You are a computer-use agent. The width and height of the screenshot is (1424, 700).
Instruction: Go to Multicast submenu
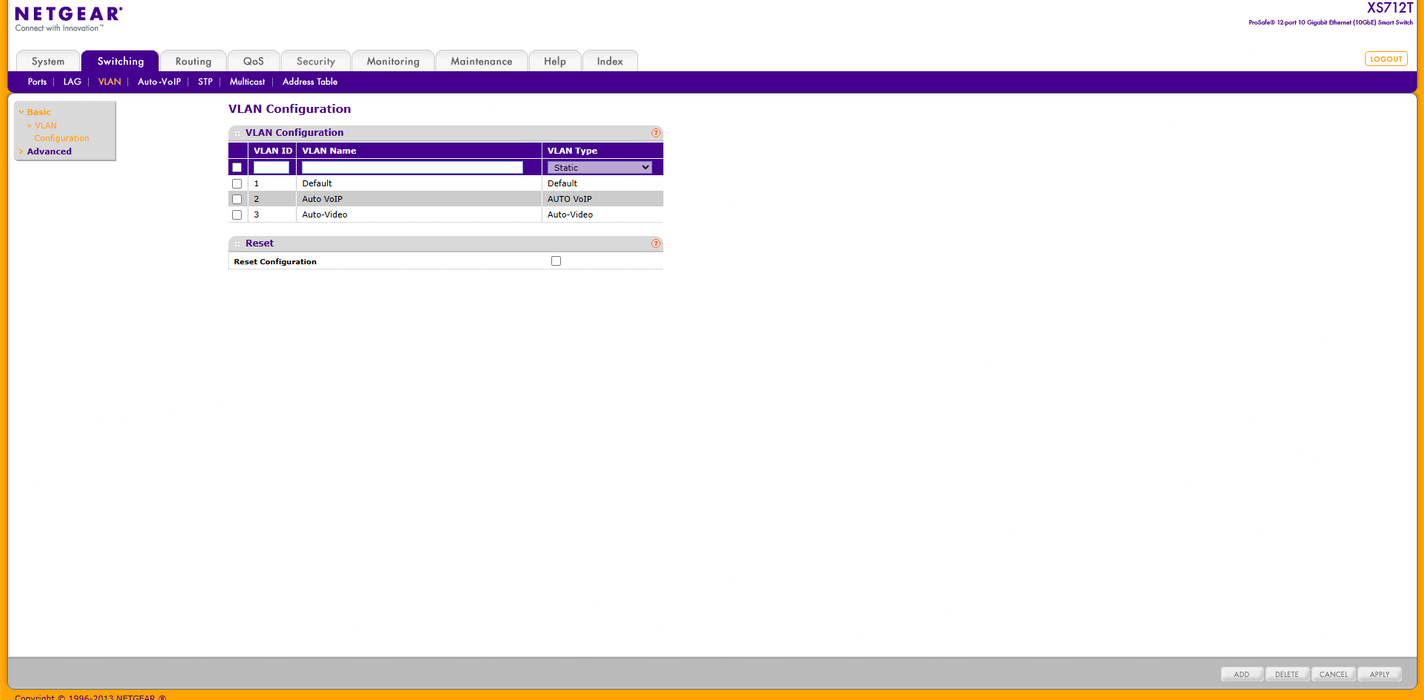click(x=247, y=82)
